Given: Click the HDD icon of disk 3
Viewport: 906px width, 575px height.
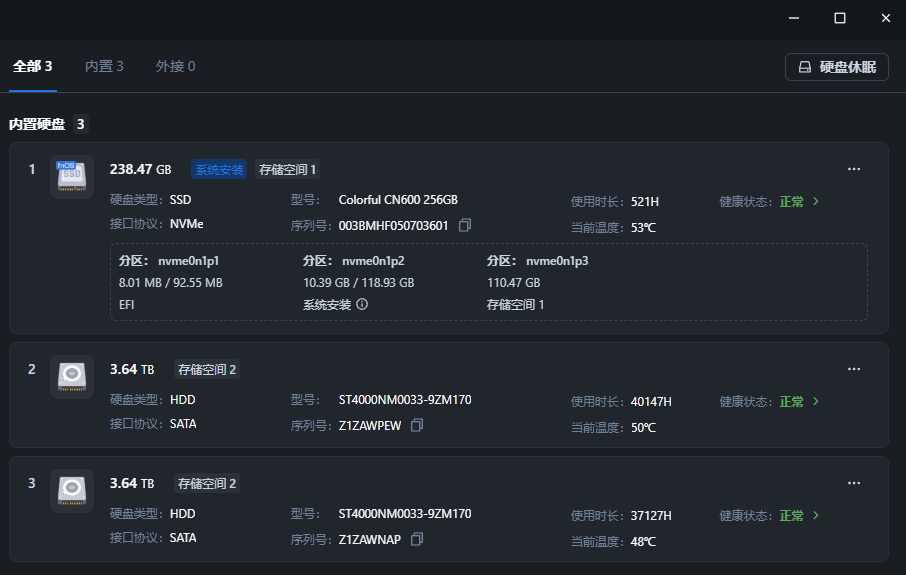Looking at the screenshot, I should (72, 490).
